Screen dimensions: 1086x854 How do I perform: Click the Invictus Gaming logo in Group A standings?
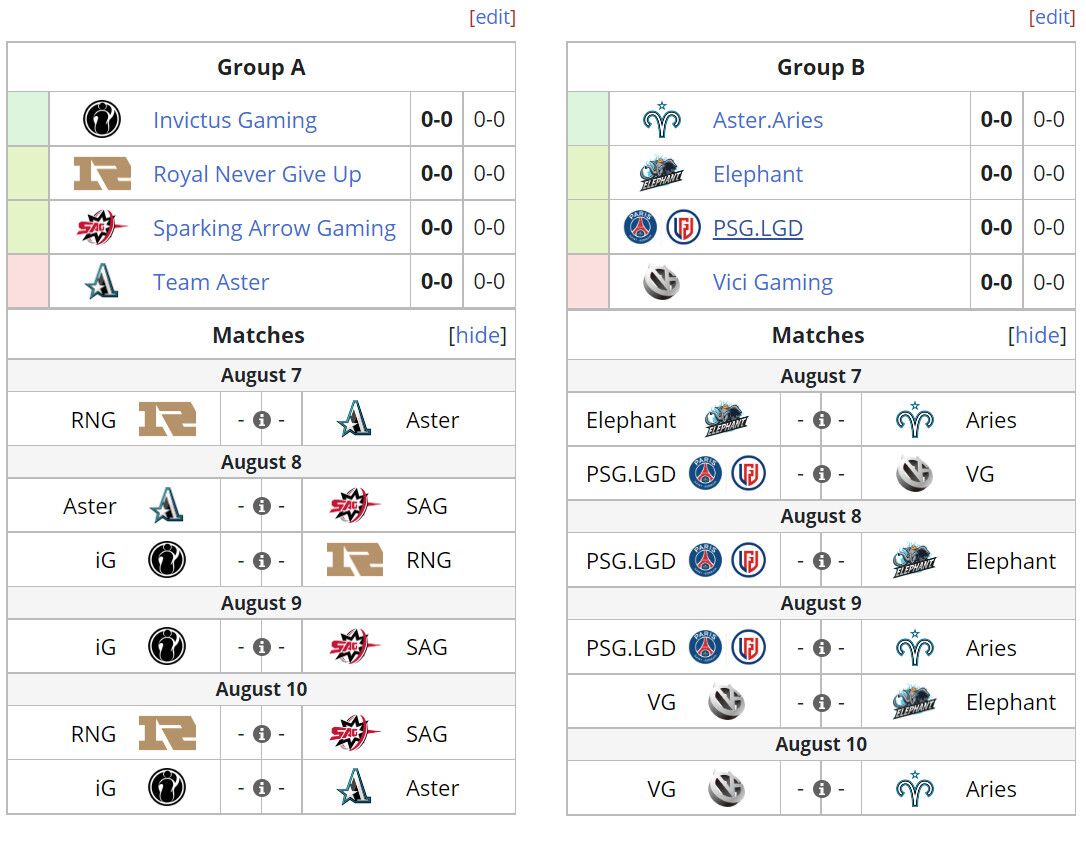coord(102,119)
